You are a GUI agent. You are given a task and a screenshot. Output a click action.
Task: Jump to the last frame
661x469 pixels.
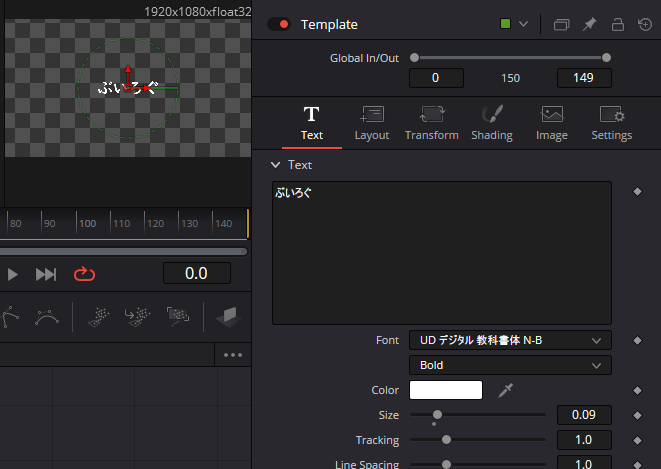(x=46, y=274)
